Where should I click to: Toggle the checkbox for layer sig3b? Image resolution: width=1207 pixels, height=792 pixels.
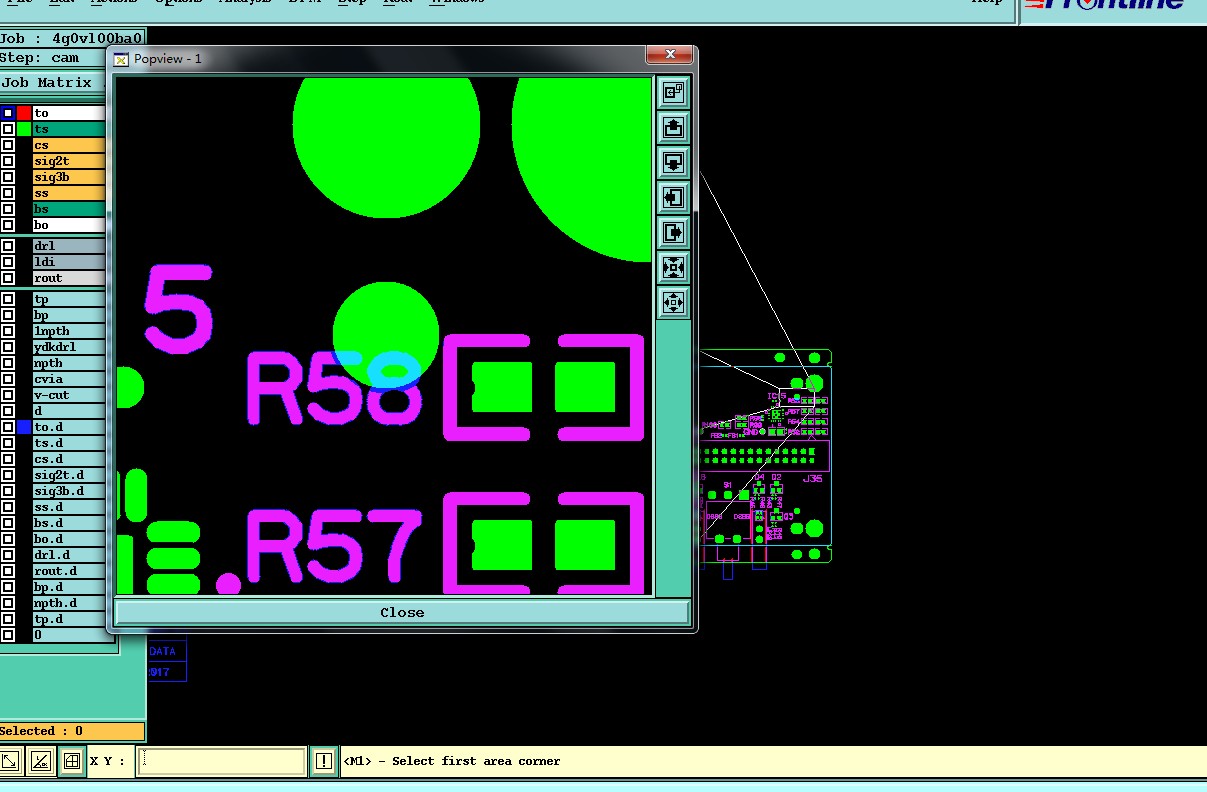pyautogui.click(x=8, y=177)
